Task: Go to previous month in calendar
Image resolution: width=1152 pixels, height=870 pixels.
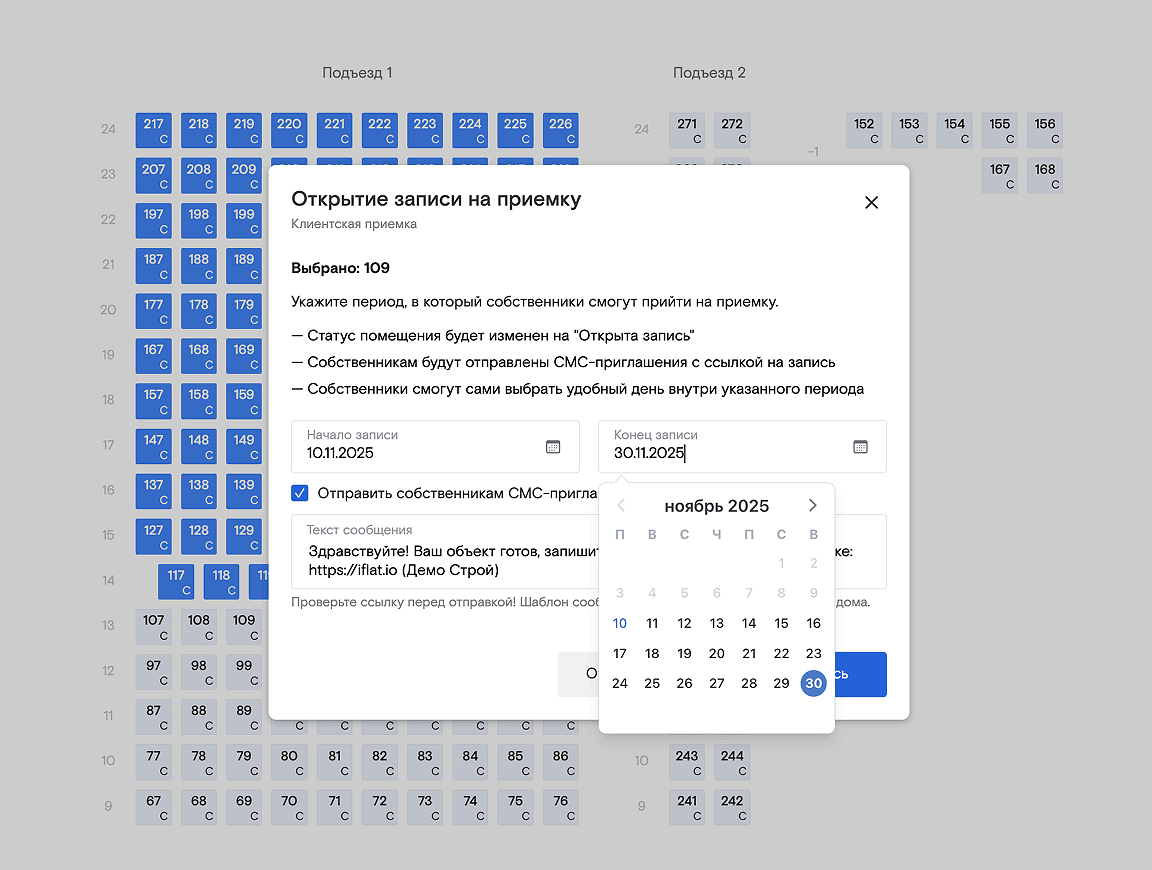Action: click(621, 505)
